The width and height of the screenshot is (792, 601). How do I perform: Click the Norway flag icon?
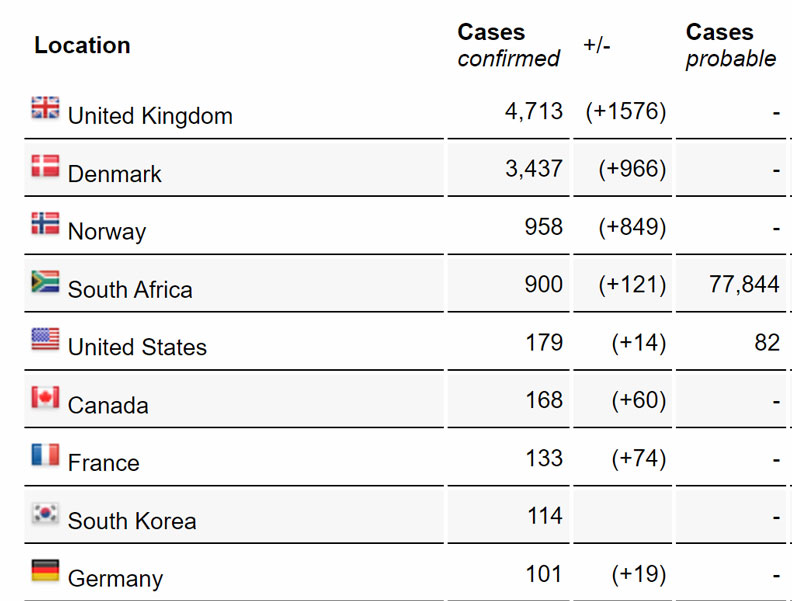(x=45, y=224)
